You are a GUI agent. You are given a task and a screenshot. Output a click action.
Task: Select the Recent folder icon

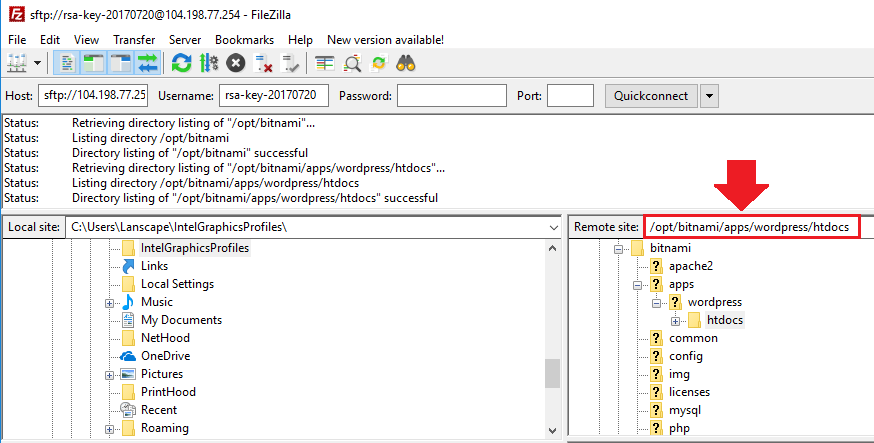point(128,410)
